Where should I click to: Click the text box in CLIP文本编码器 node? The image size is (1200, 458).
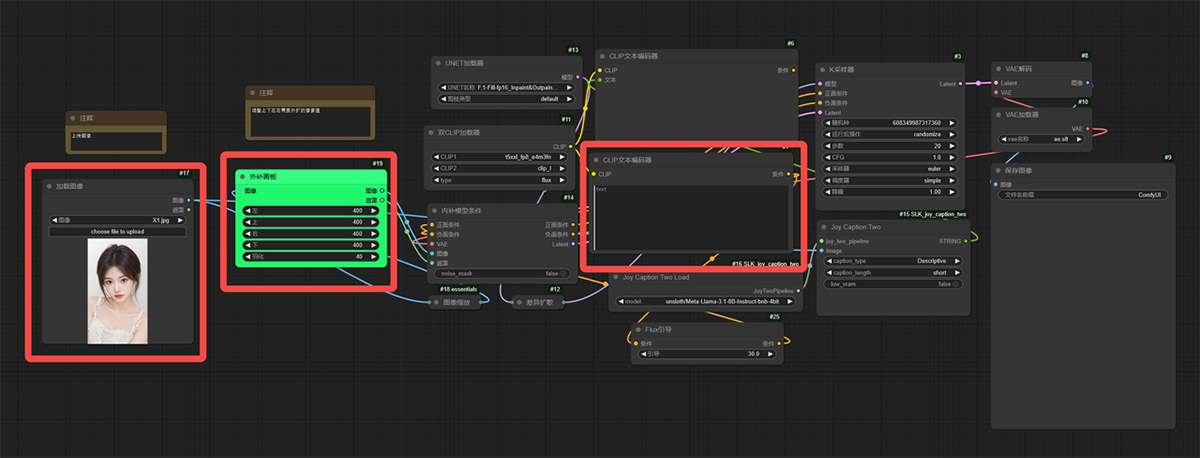pyautogui.click(x=690, y=218)
